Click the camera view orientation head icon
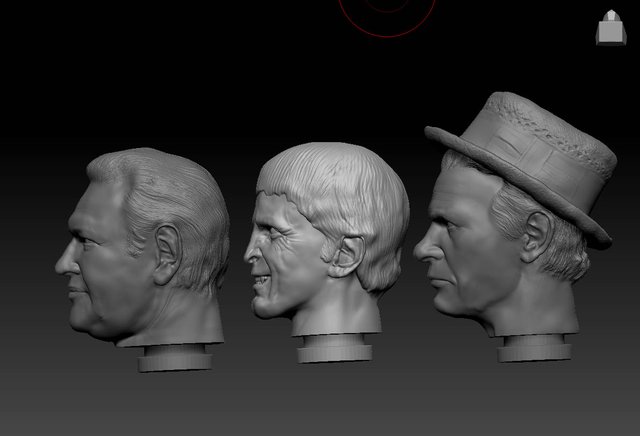Image resolution: width=640 pixels, height=436 pixels. point(611,28)
